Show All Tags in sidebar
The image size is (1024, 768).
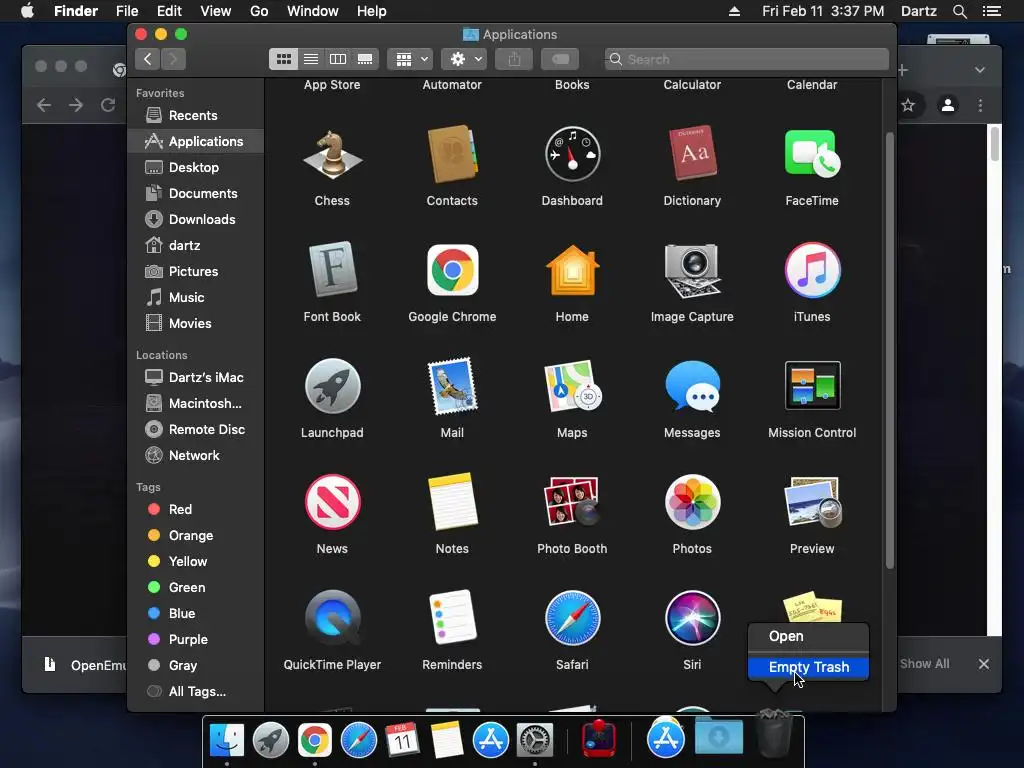(x=196, y=692)
